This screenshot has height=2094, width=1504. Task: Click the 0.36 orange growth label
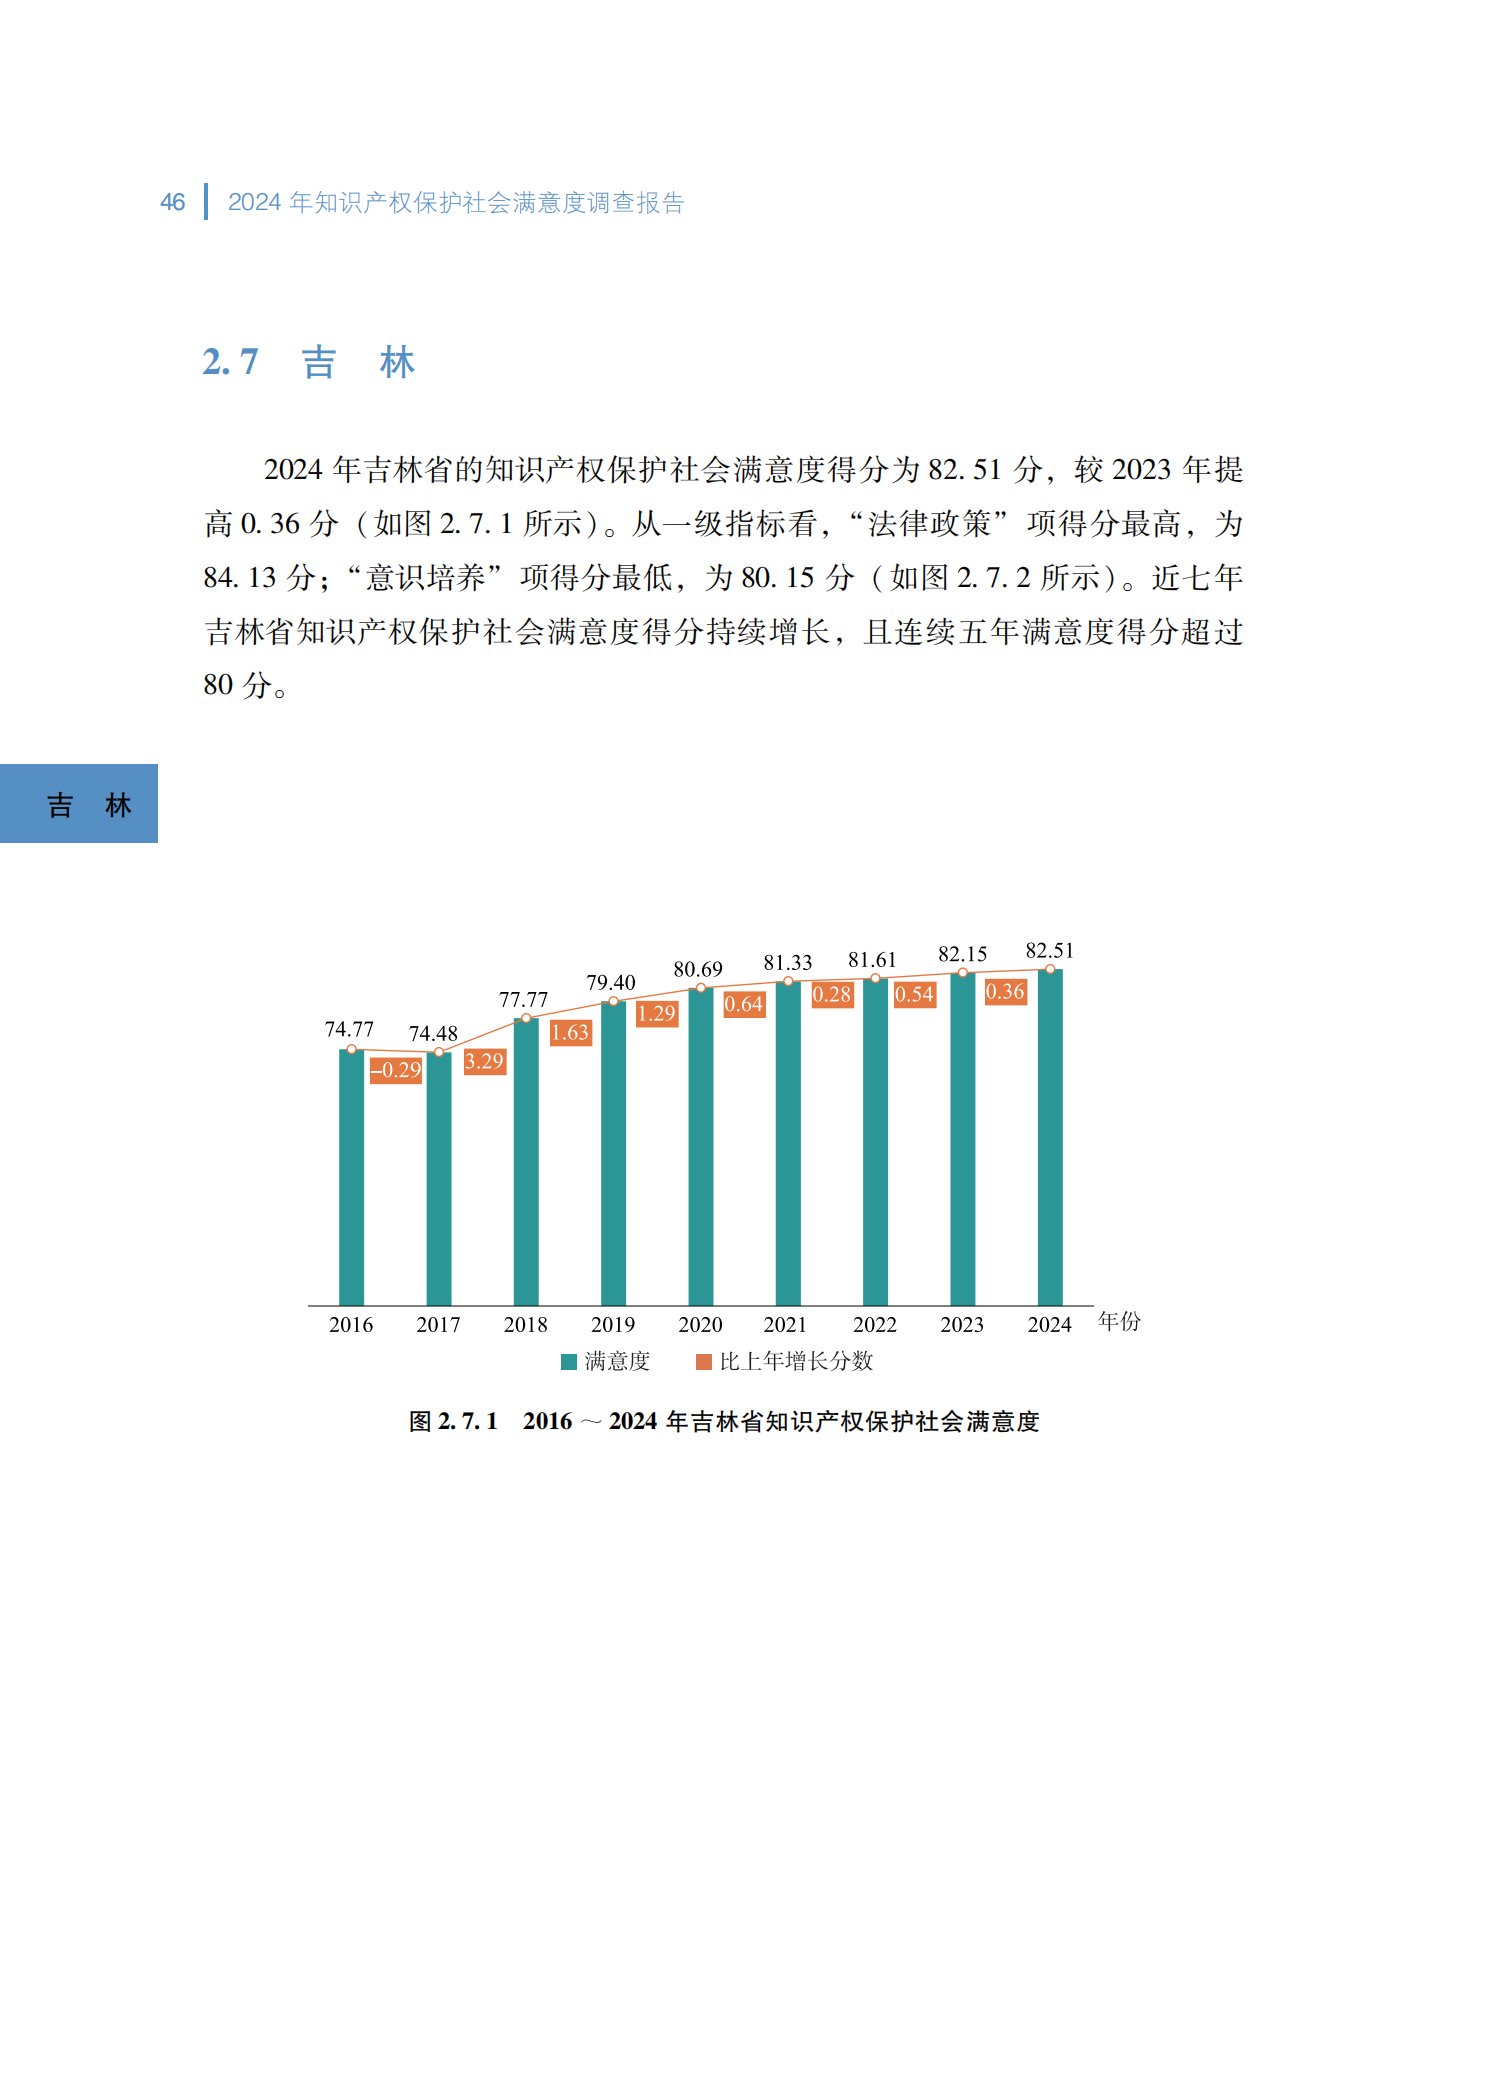point(1005,991)
